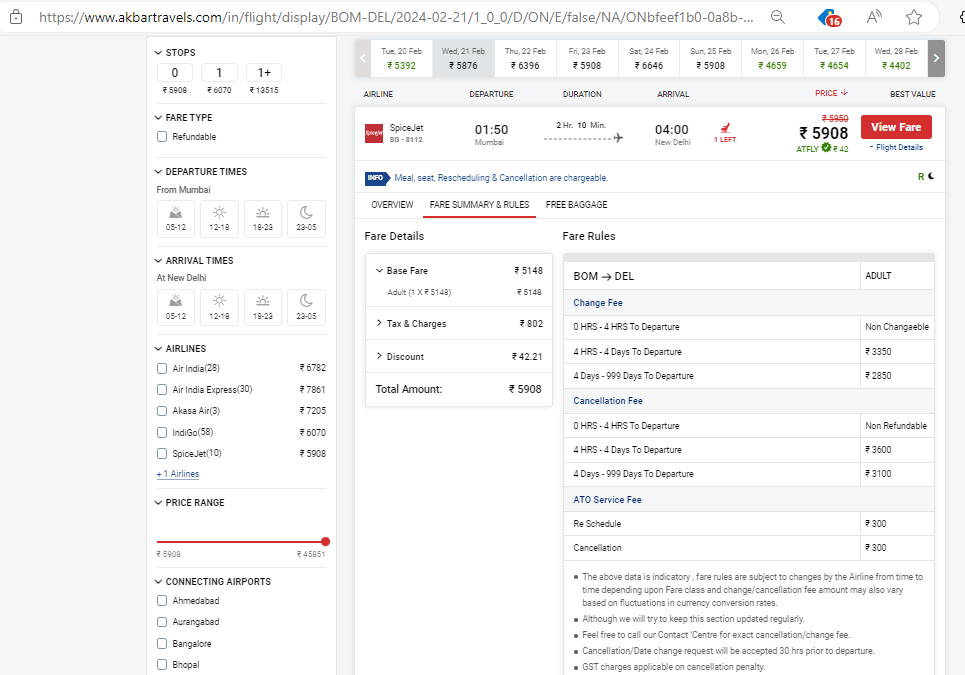This screenshot has width=965, height=675.
Task: Tick the IndiGo airline filter checkbox
Action: click(162, 432)
